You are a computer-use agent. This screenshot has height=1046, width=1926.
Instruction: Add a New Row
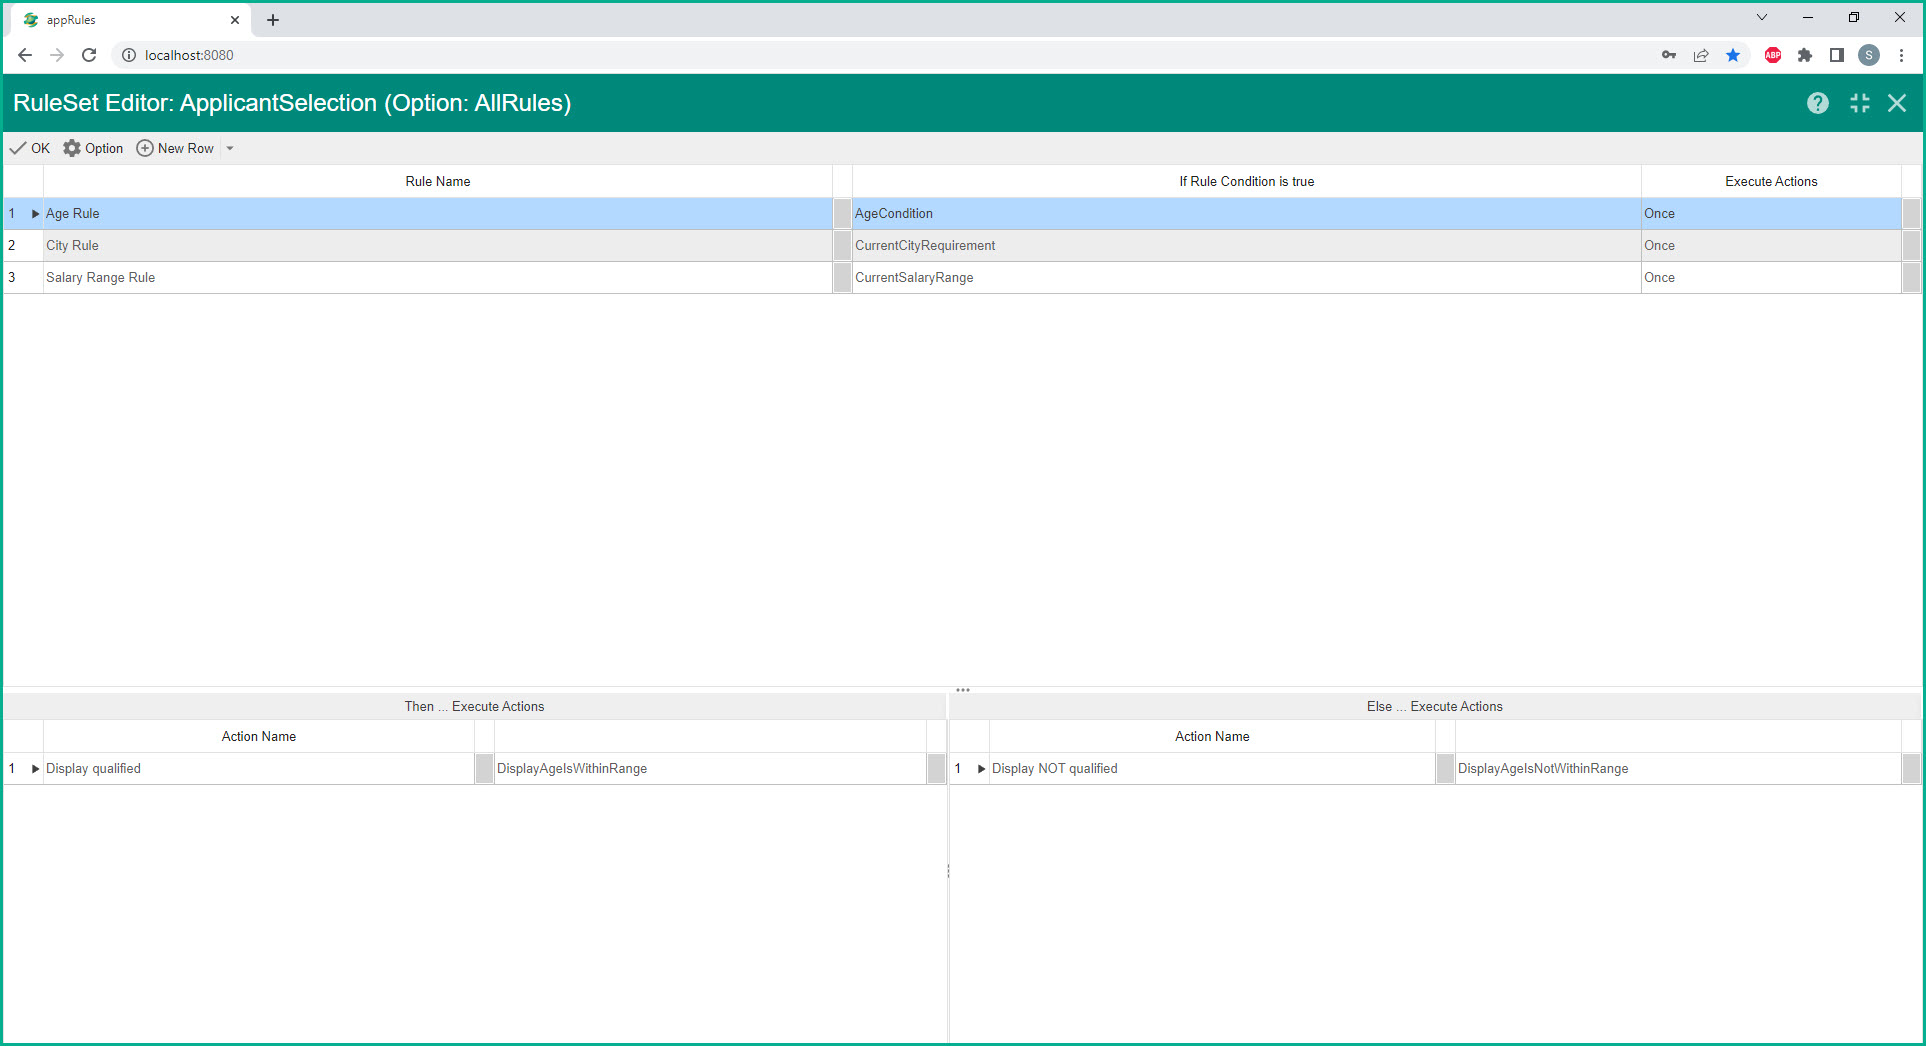[175, 148]
